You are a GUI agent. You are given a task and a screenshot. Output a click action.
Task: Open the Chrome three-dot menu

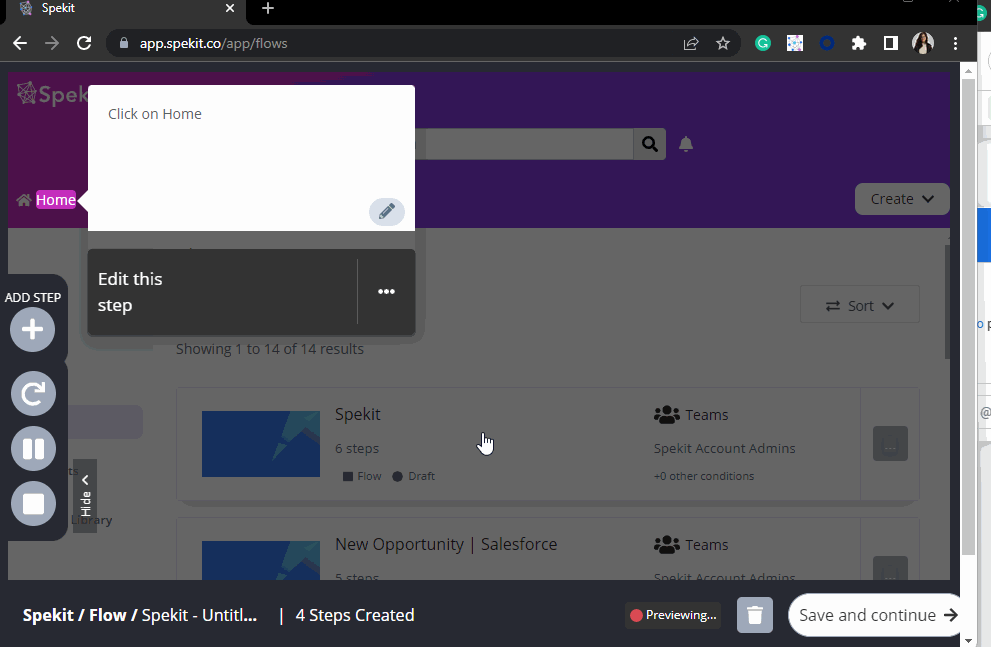click(956, 43)
